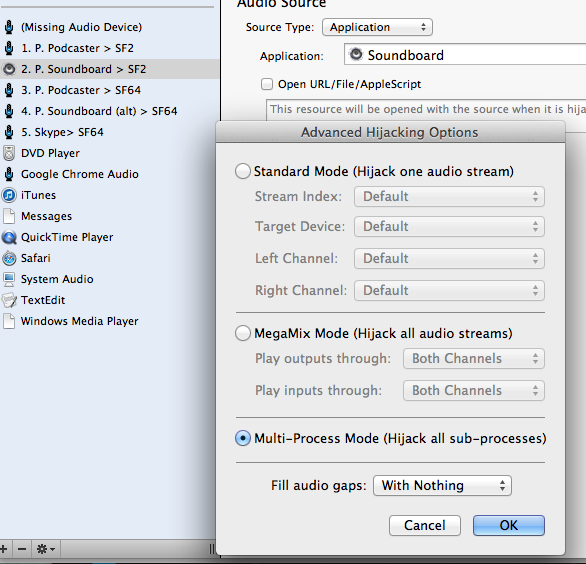Click the minus icon to remove the source
Image resolution: width=586 pixels, height=564 pixels.
click(22, 549)
